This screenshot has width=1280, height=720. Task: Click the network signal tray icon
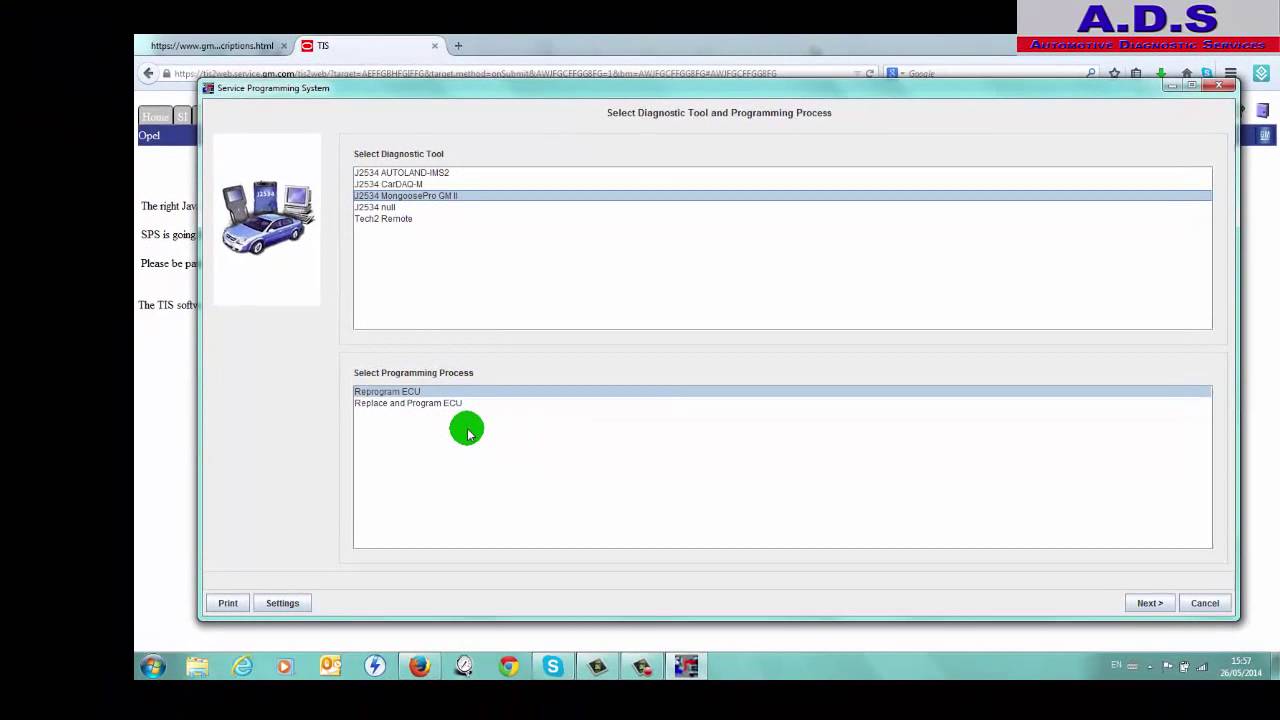1202,666
